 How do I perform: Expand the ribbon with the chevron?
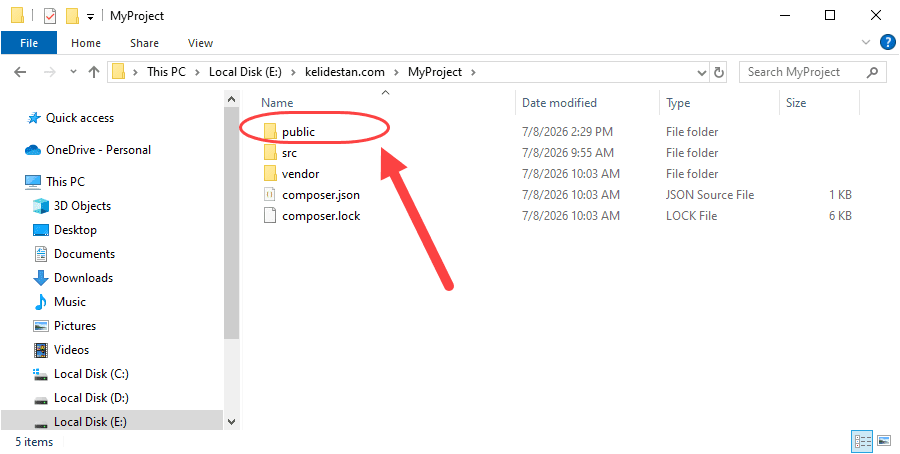pyautogui.click(x=867, y=42)
